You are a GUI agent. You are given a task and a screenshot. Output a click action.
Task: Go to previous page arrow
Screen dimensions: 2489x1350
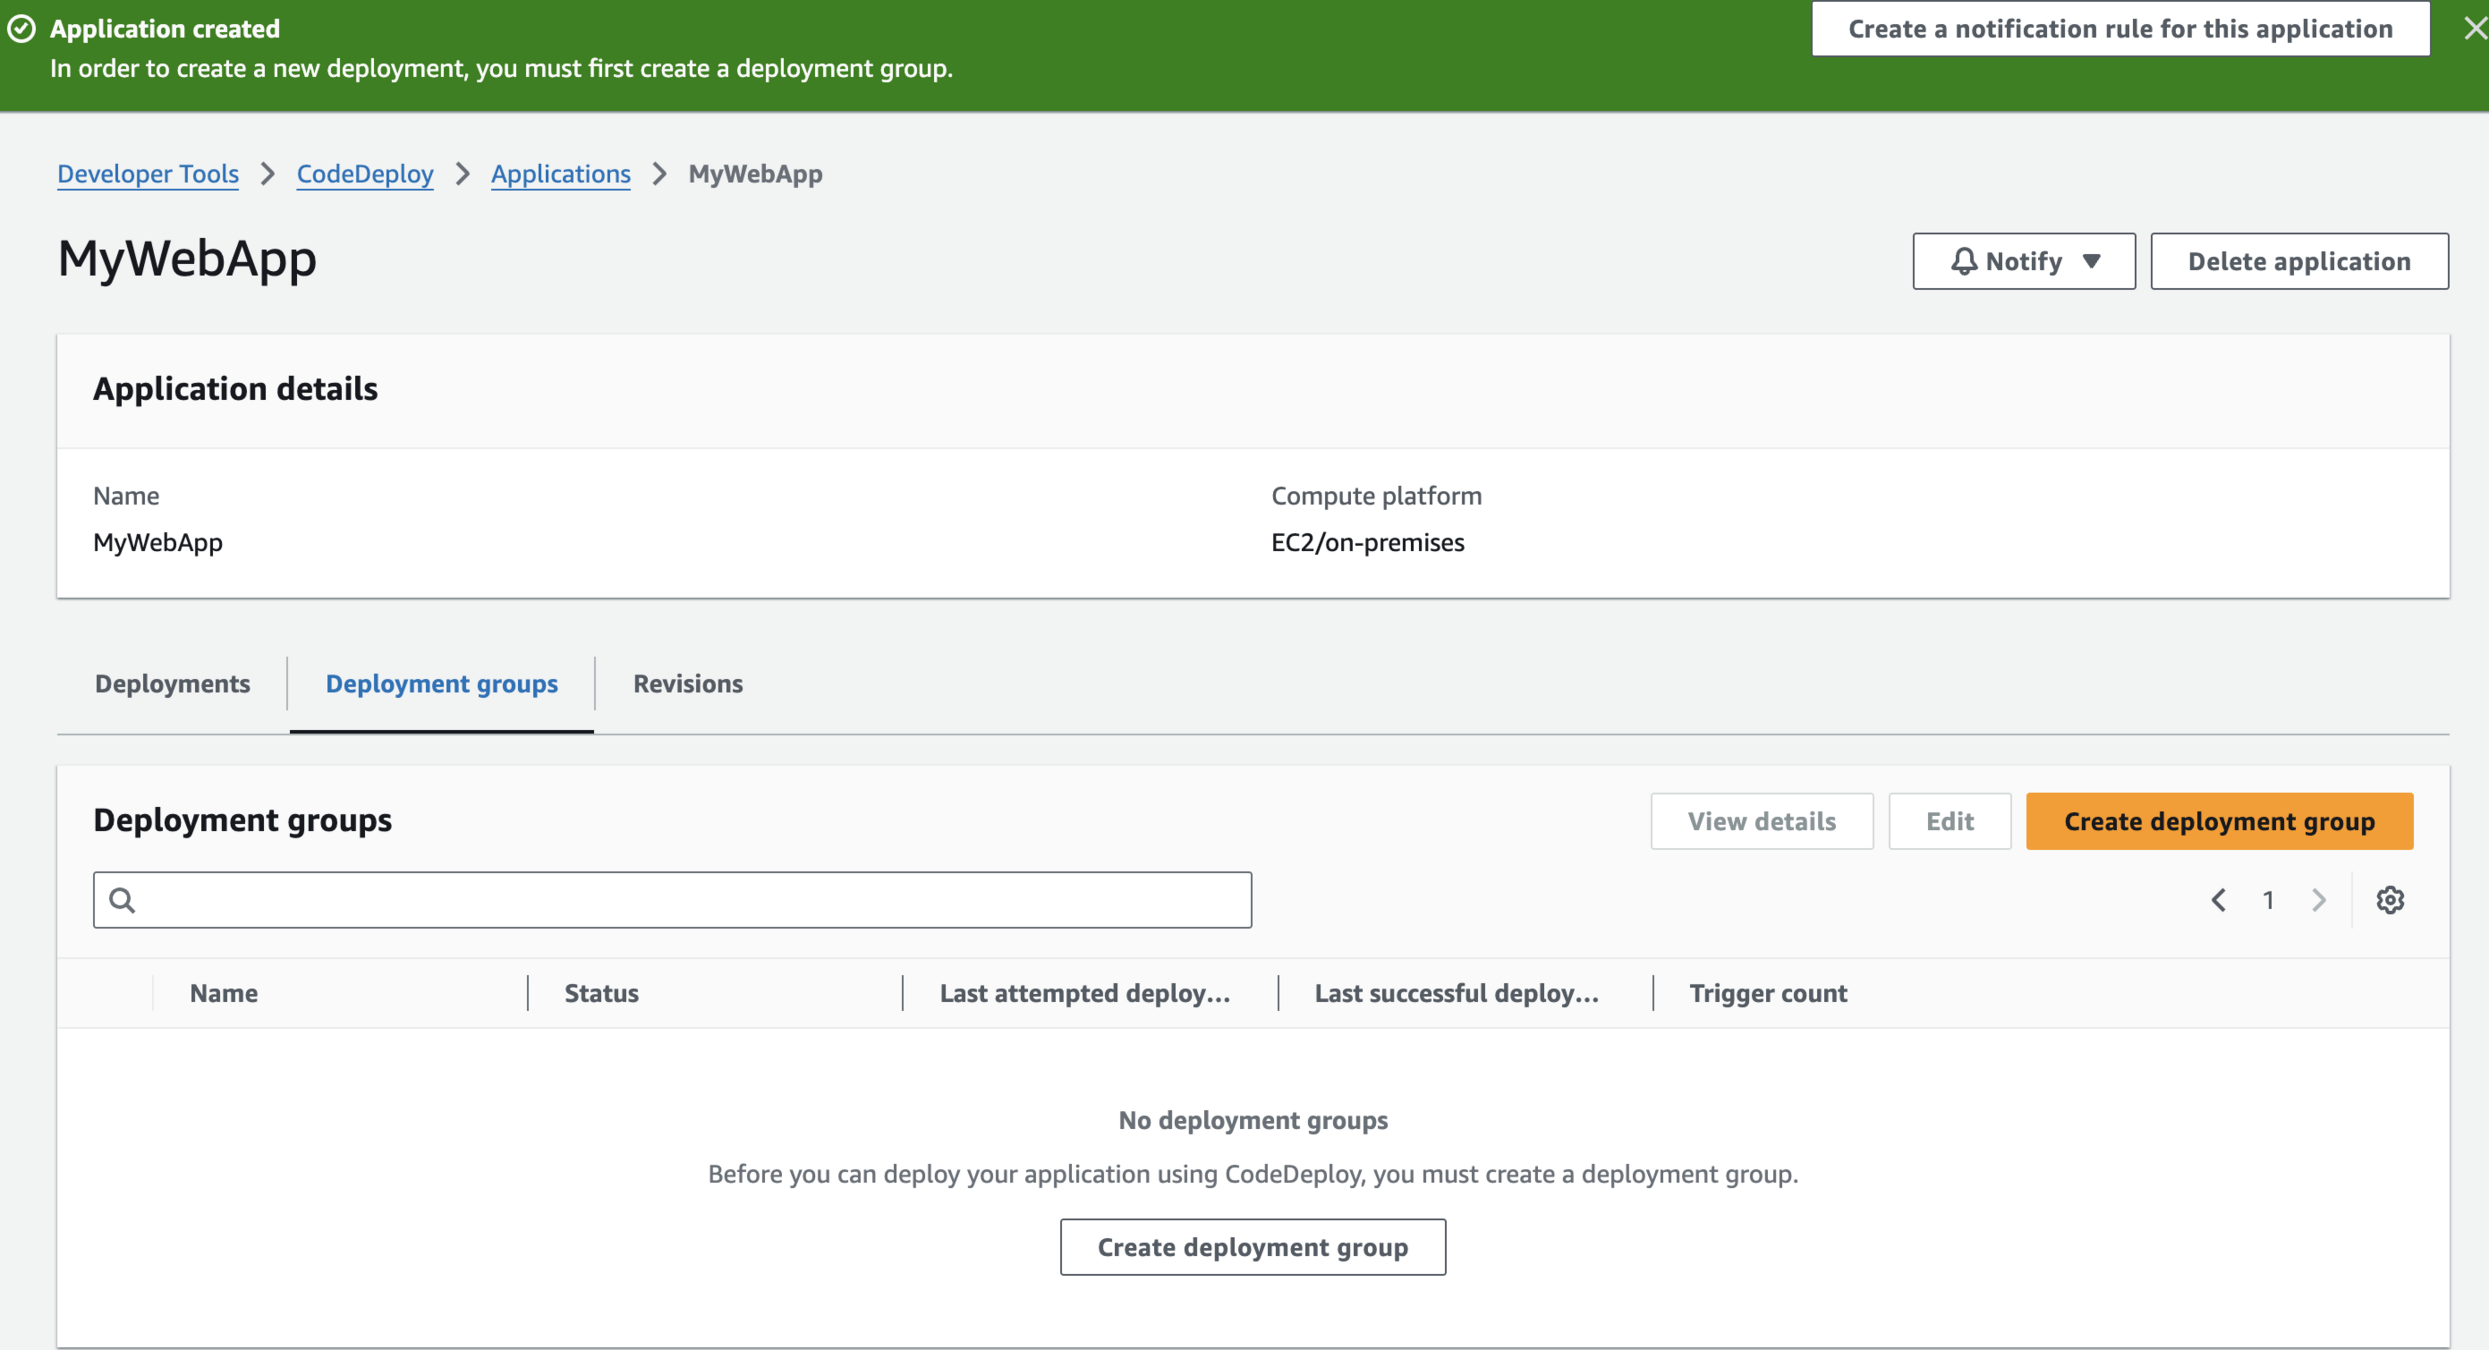[2218, 900]
